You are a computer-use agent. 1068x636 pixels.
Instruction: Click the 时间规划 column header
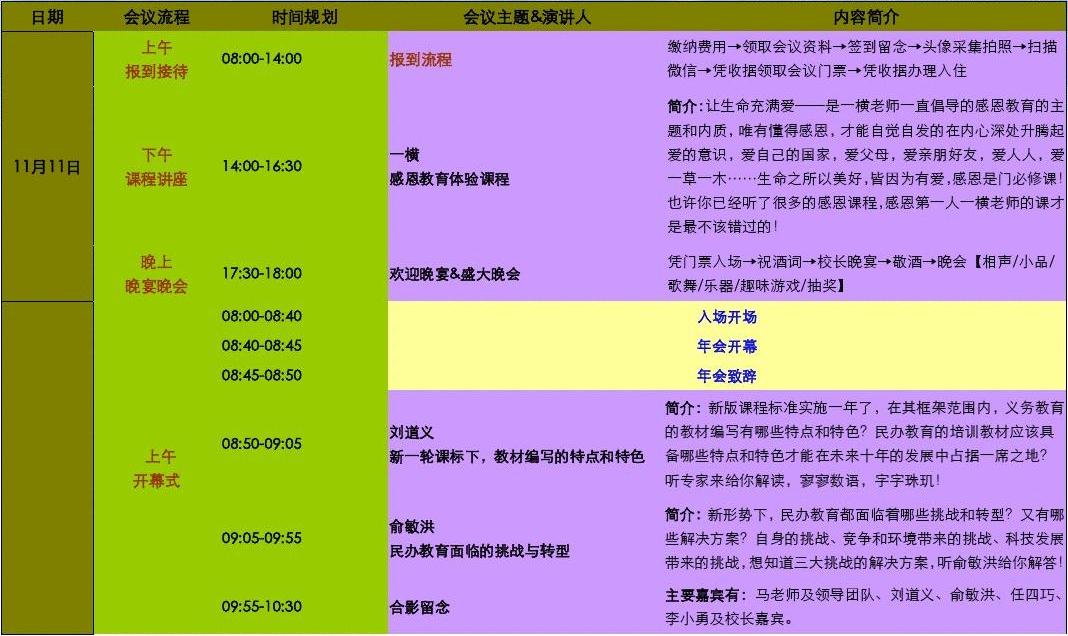(304, 17)
